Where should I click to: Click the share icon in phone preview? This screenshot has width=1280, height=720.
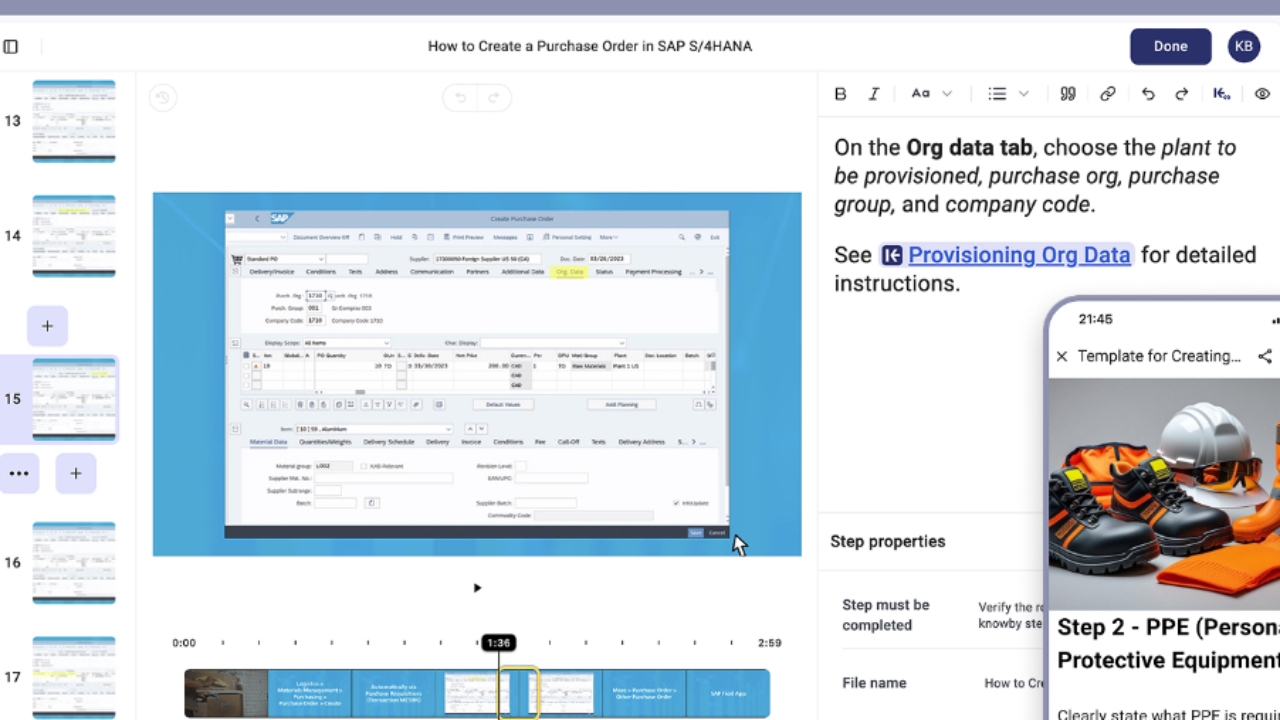[x=1265, y=356]
